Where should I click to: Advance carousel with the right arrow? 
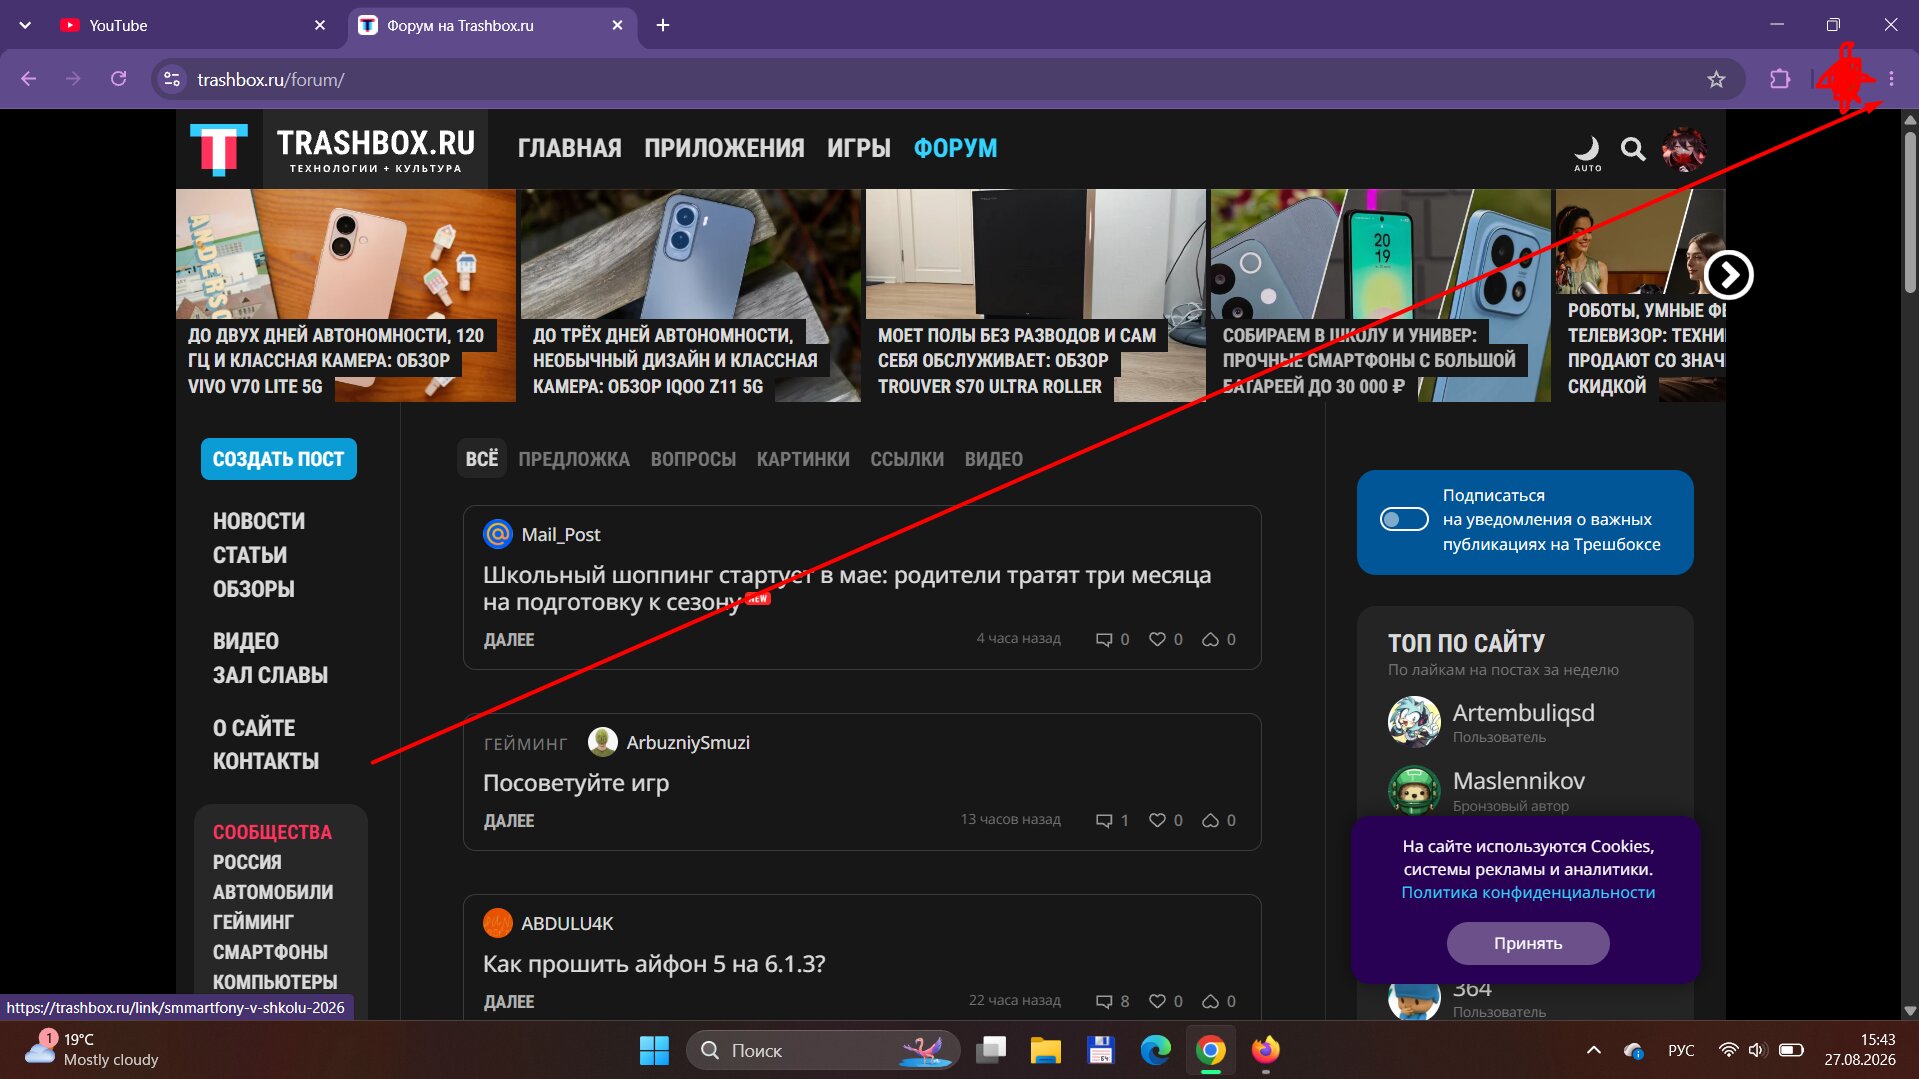1728,274
